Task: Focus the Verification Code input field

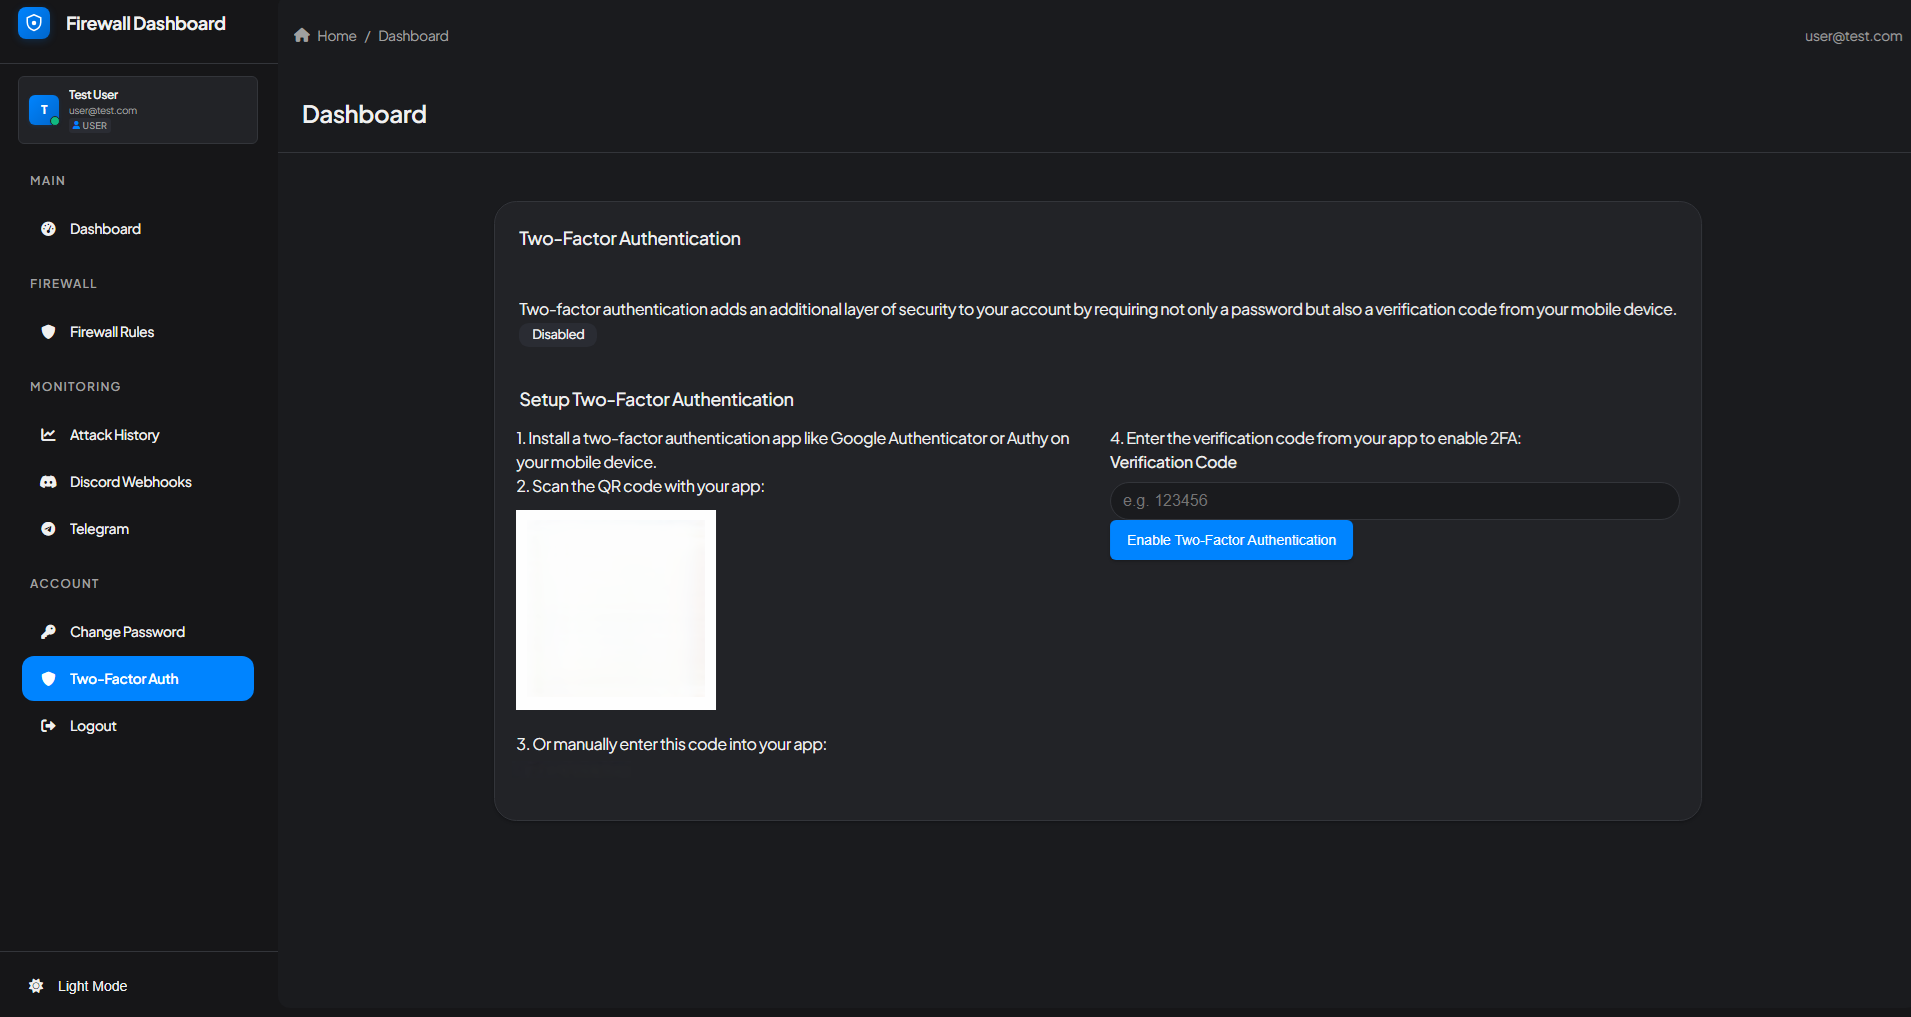Action: tap(1394, 501)
